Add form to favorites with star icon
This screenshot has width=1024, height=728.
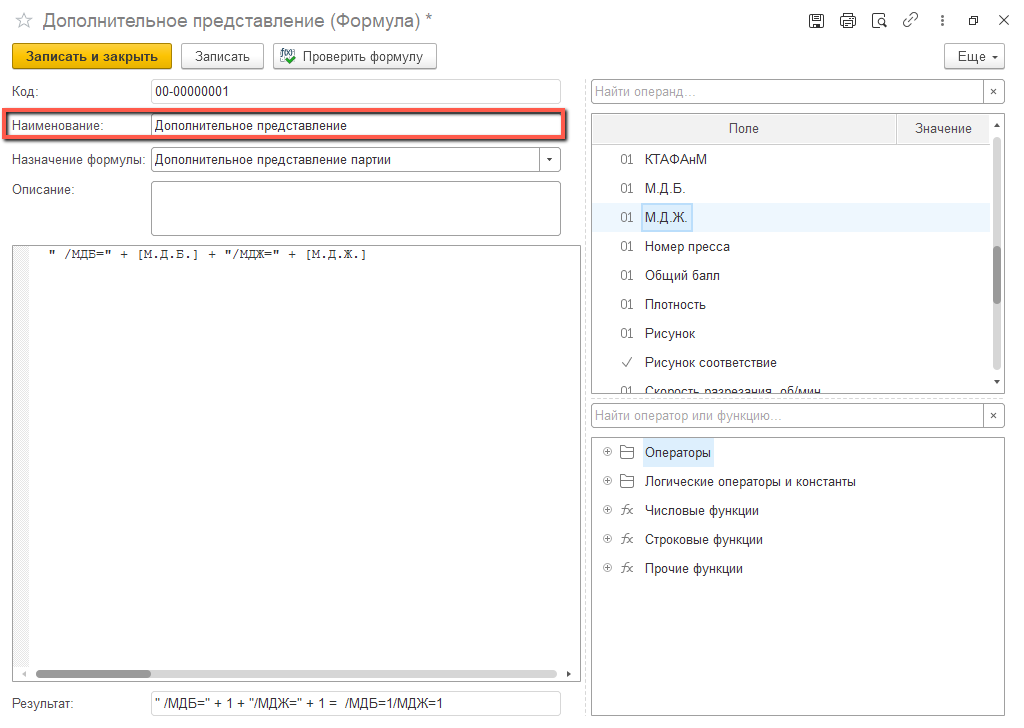tap(24, 20)
